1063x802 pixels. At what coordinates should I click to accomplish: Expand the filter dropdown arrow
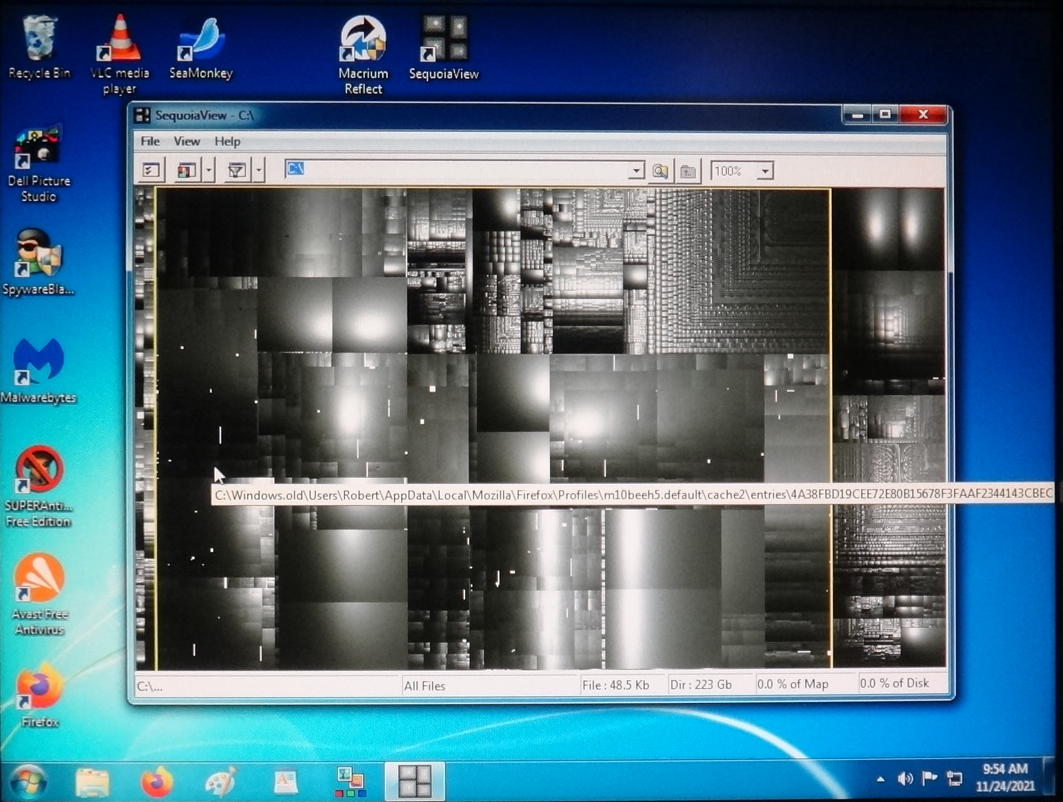[x=258, y=170]
